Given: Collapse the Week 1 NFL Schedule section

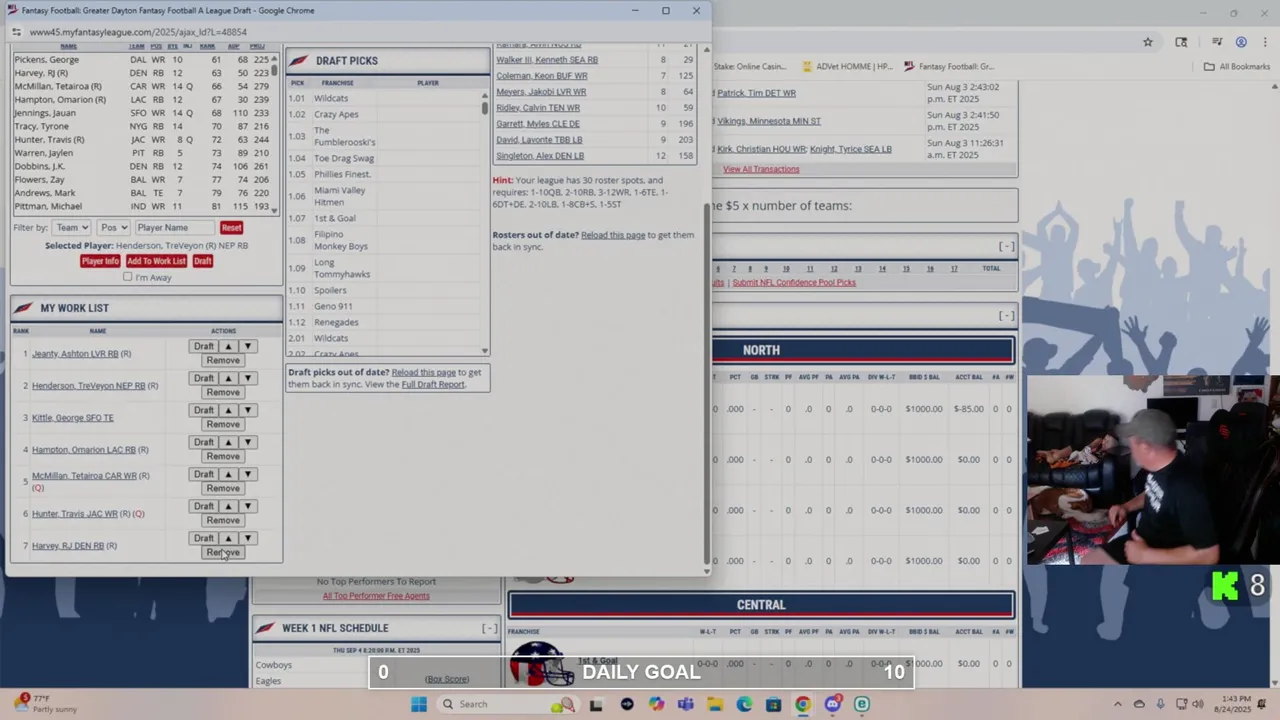Looking at the screenshot, I should point(489,628).
